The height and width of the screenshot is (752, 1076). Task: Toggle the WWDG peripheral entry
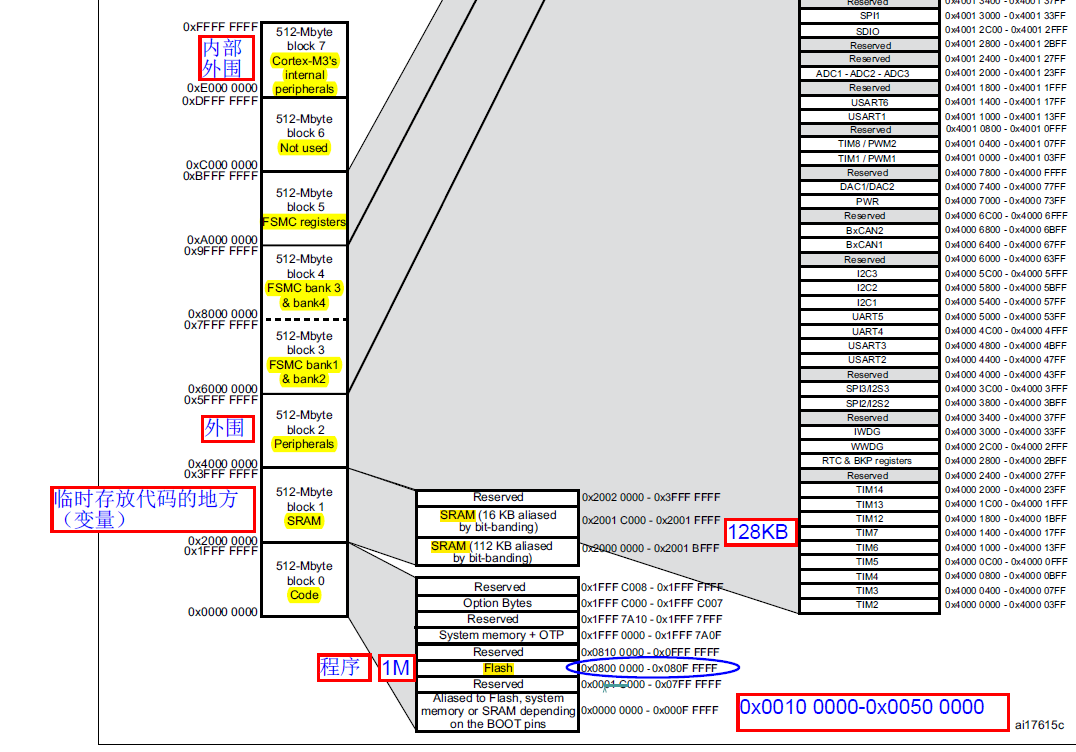[868, 446]
